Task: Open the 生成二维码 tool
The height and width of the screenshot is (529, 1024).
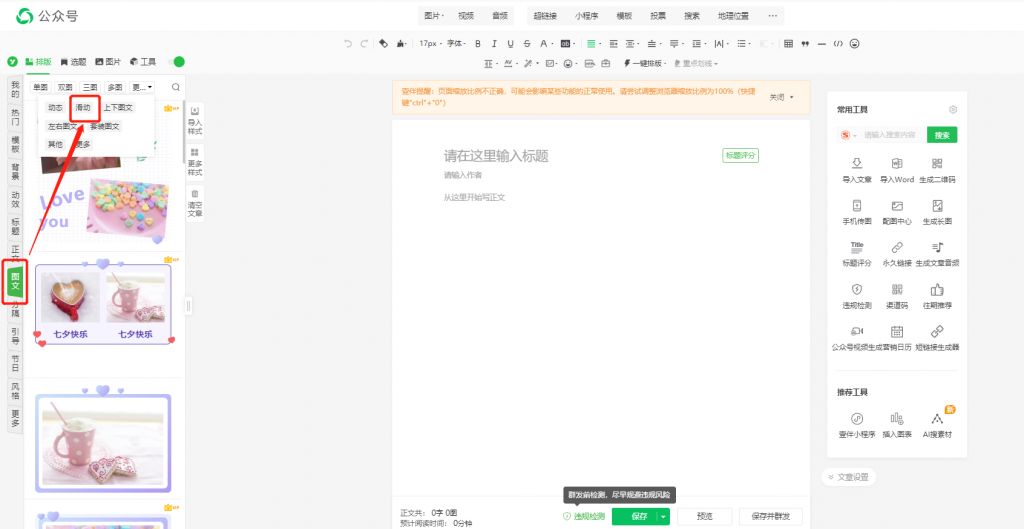Action: pyautogui.click(x=937, y=170)
